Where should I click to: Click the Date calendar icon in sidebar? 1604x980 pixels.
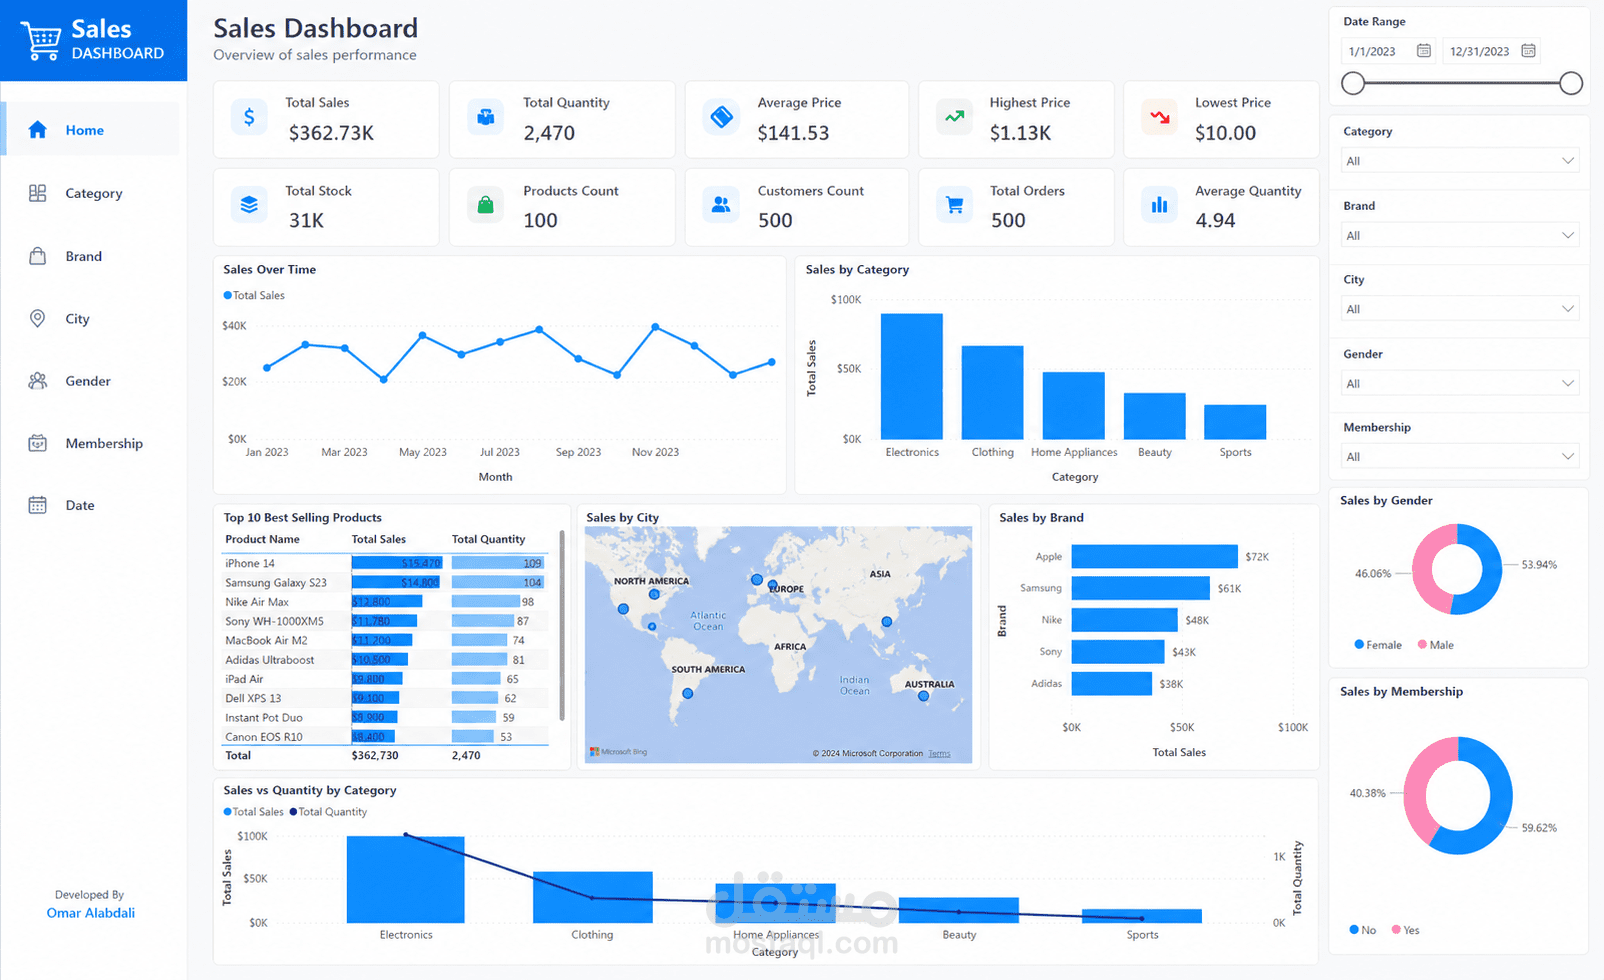(x=38, y=505)
